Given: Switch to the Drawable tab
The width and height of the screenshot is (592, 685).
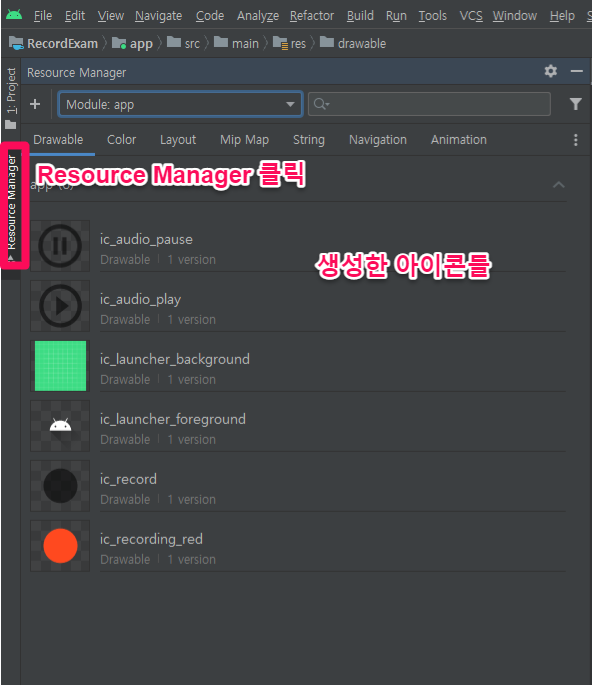Looking at the screenshot, I should [58, 140].
